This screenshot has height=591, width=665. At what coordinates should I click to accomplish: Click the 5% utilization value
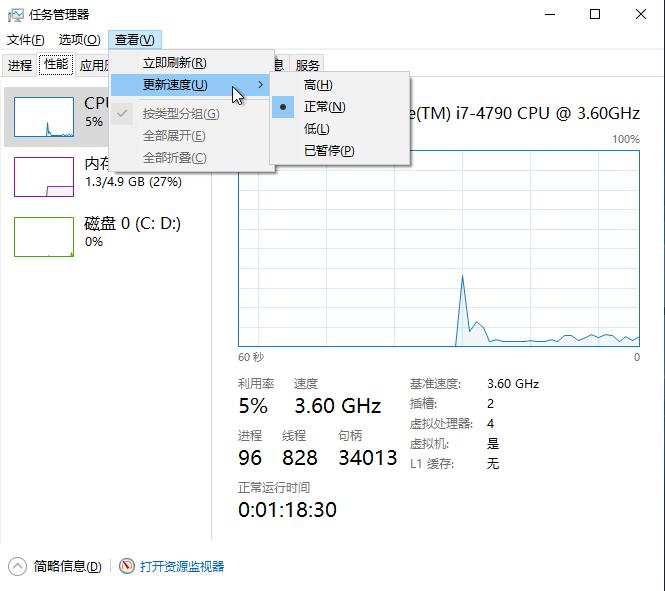(253, 406)
